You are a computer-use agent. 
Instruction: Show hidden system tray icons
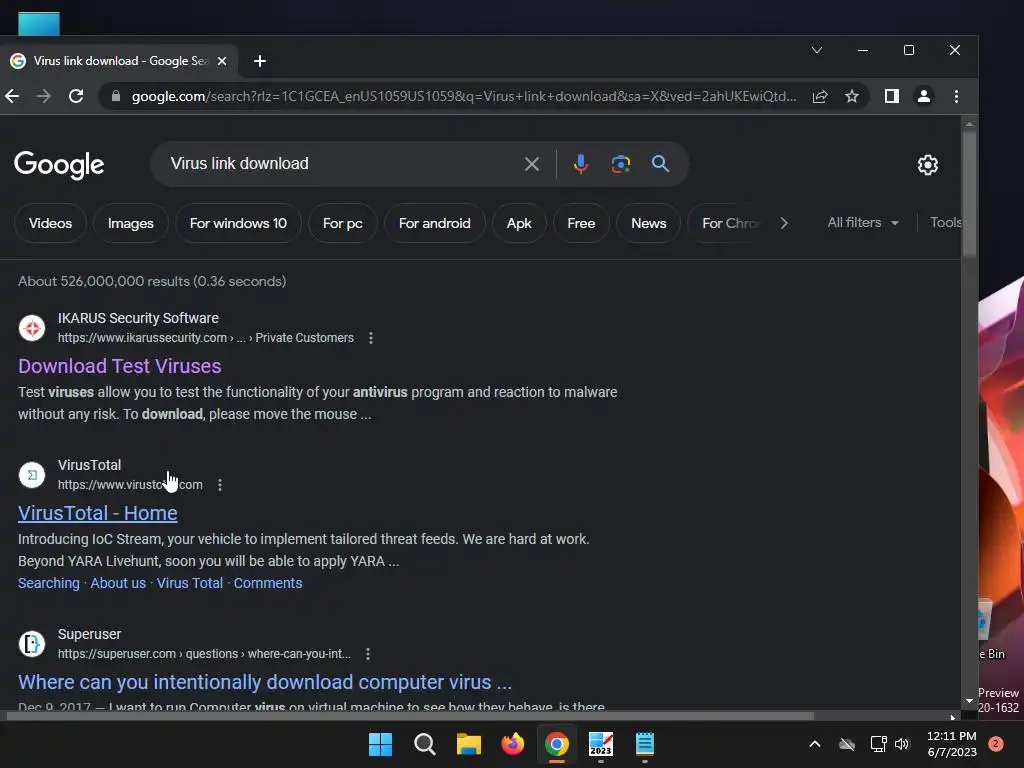click(814, 744)
